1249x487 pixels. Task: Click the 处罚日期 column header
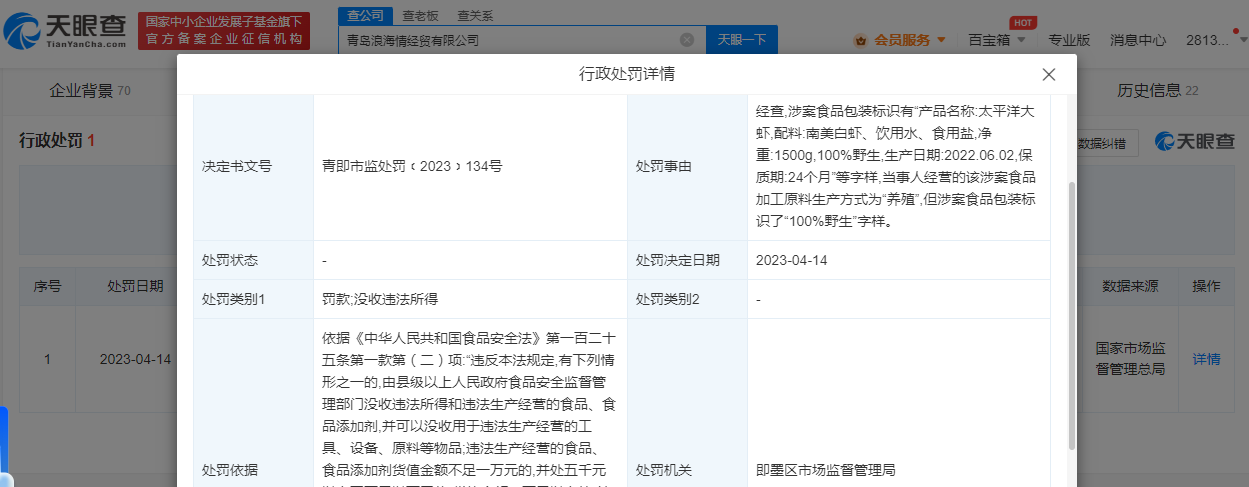[x=135, y=286]
